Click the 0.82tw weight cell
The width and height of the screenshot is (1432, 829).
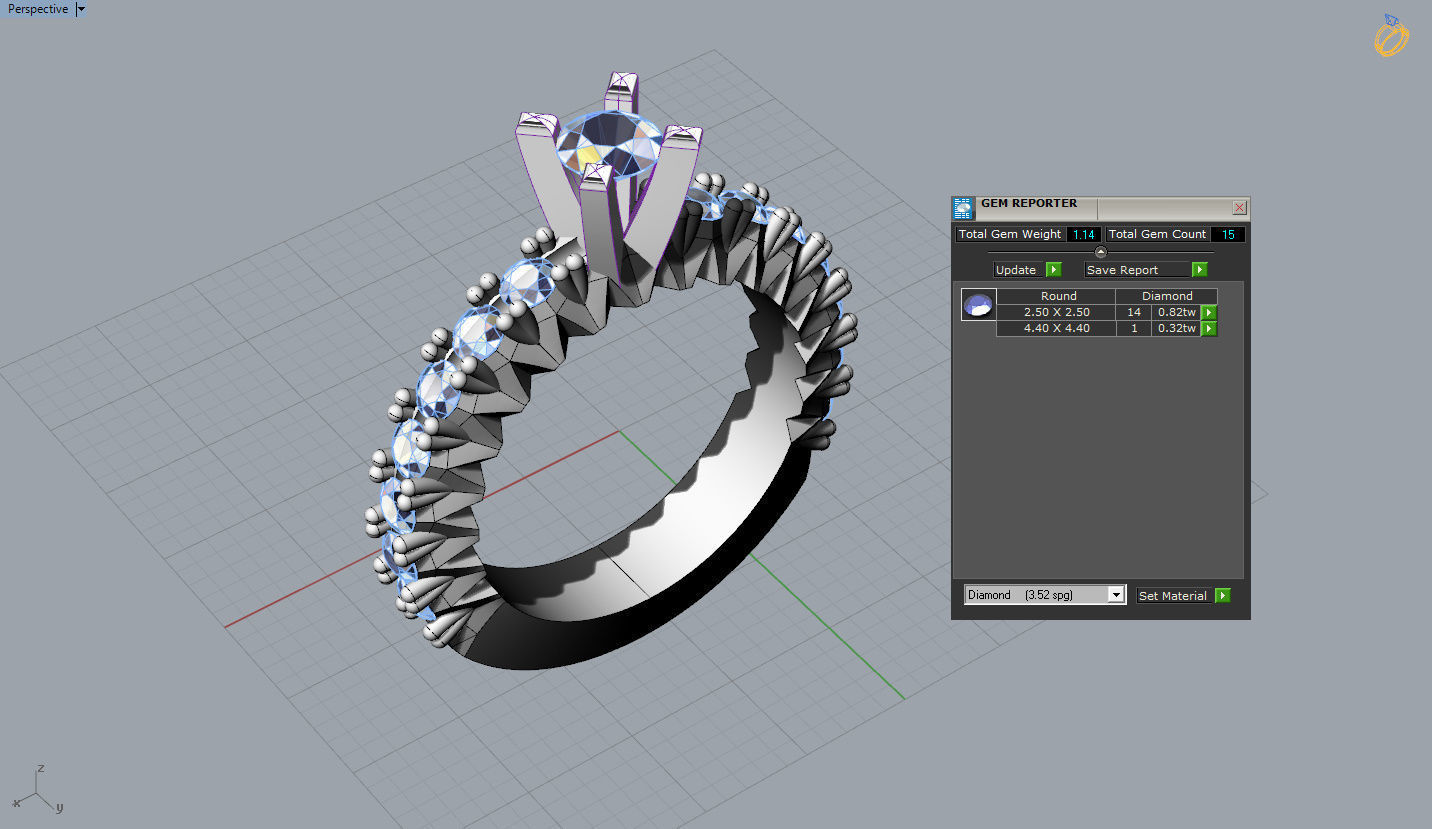(x=1176, y=312)
